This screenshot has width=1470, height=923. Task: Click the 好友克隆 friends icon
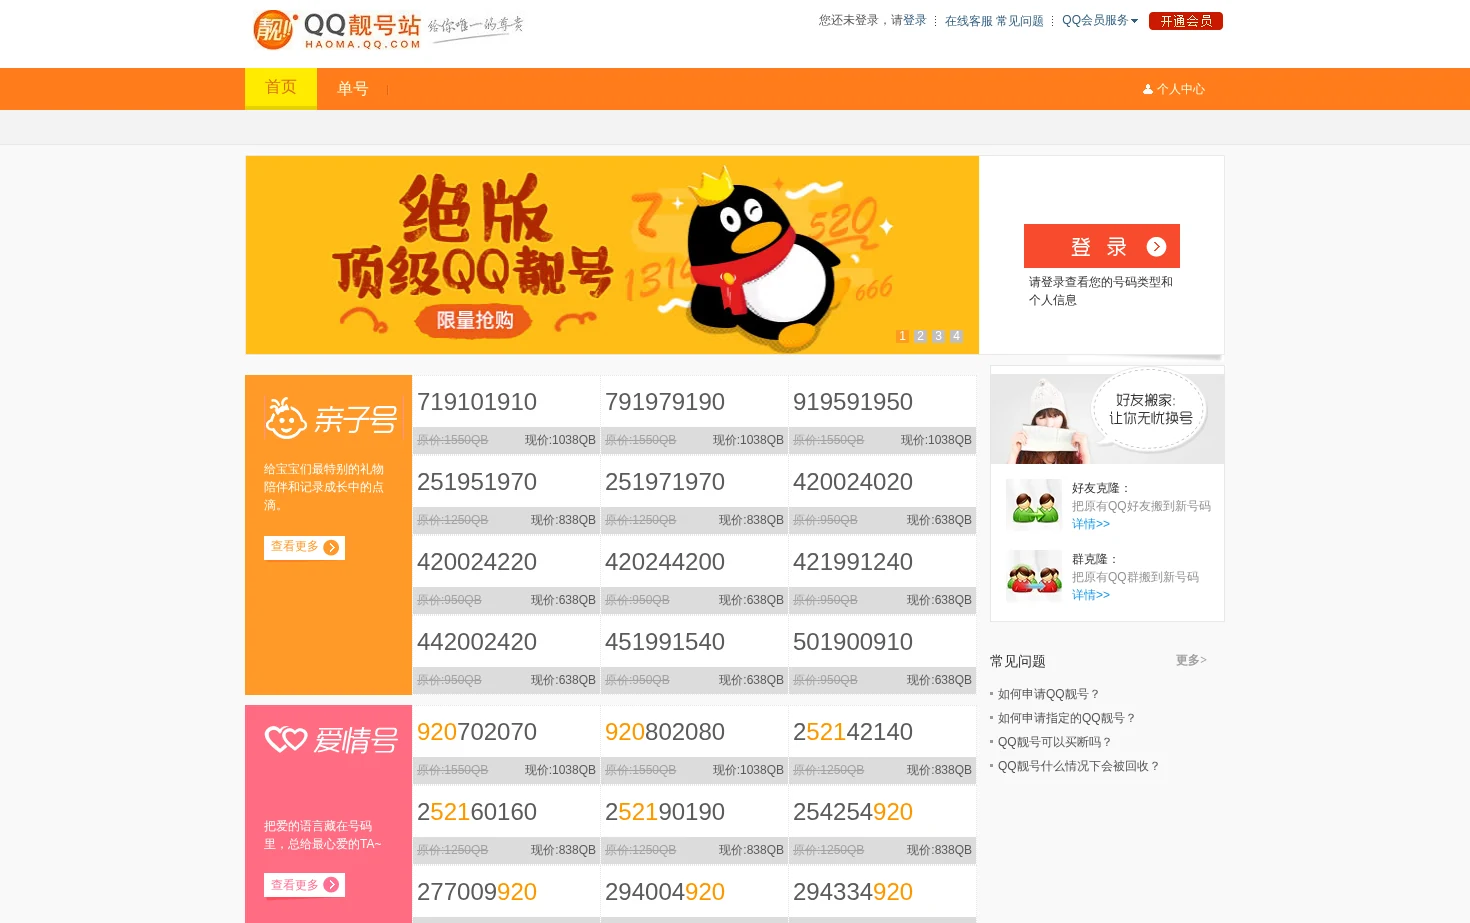tap(1034, 504)
